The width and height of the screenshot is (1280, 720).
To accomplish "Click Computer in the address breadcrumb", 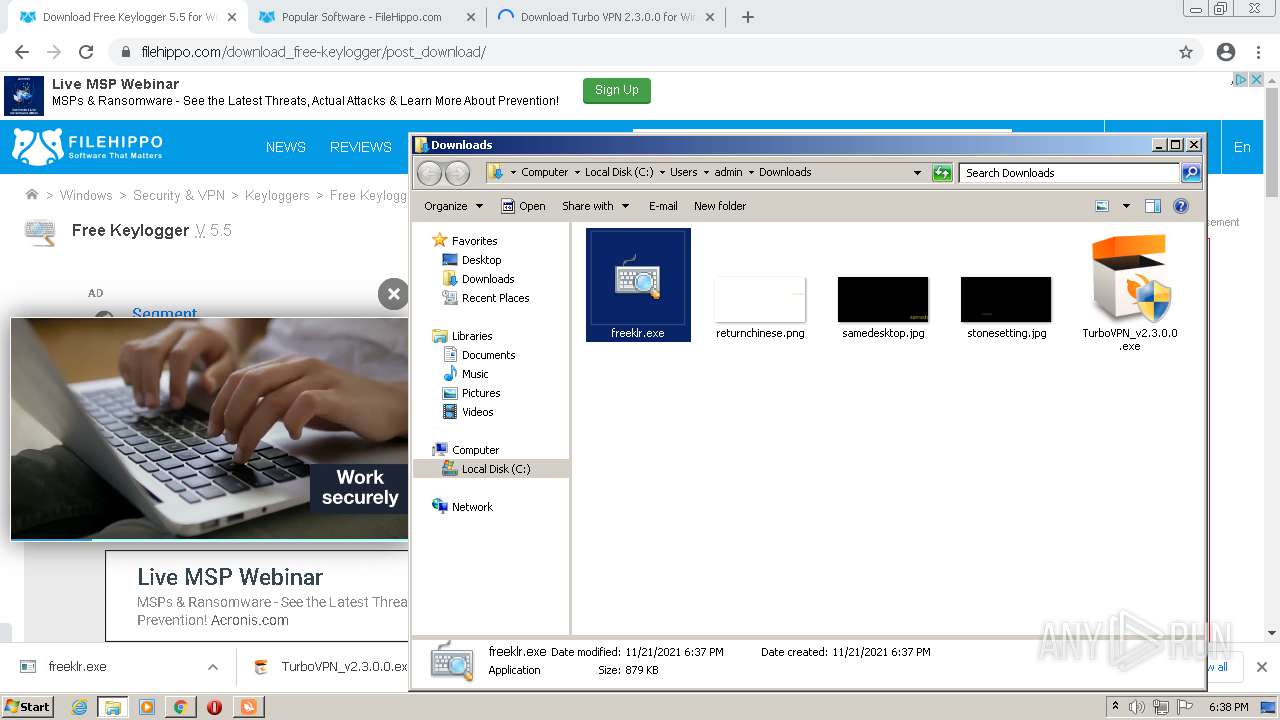I will tap(544, 172).
